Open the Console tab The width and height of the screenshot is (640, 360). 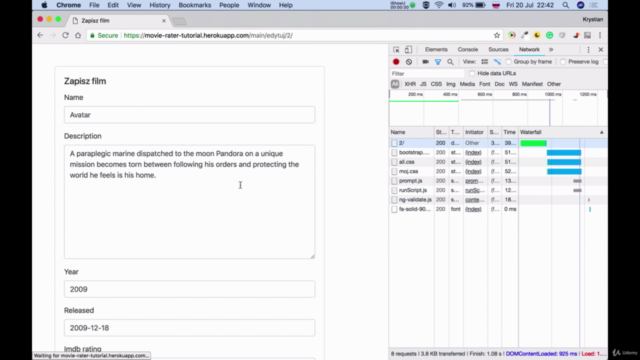coord(468,50)
